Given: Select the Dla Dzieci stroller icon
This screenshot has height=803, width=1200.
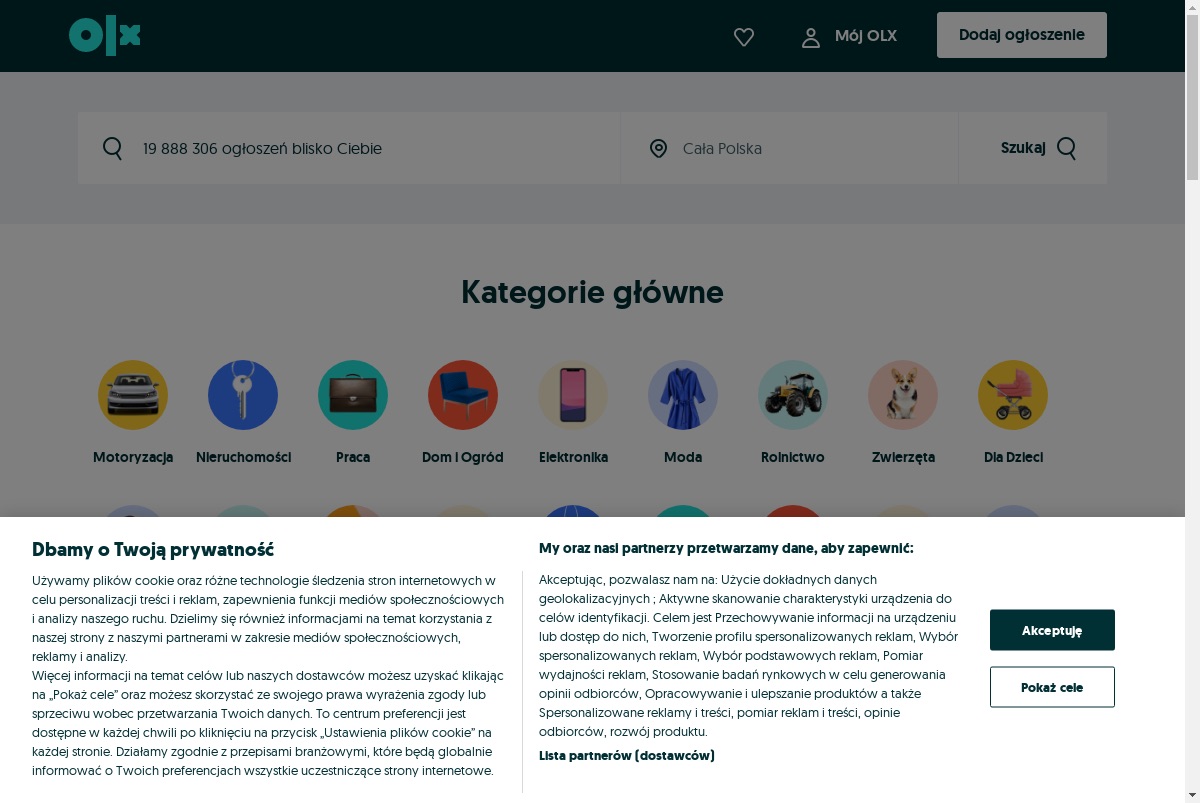Looking at the screenshot, I should click(x=1013, y=395).
